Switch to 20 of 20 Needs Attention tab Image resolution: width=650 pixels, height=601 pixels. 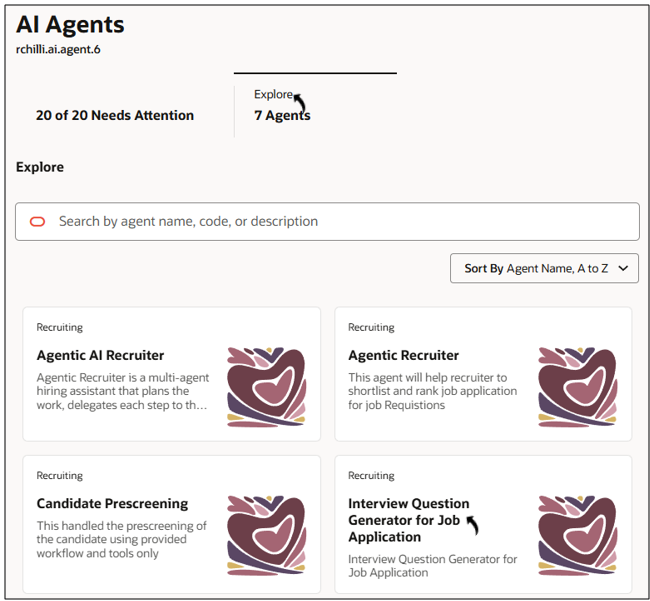click(115, 115)
